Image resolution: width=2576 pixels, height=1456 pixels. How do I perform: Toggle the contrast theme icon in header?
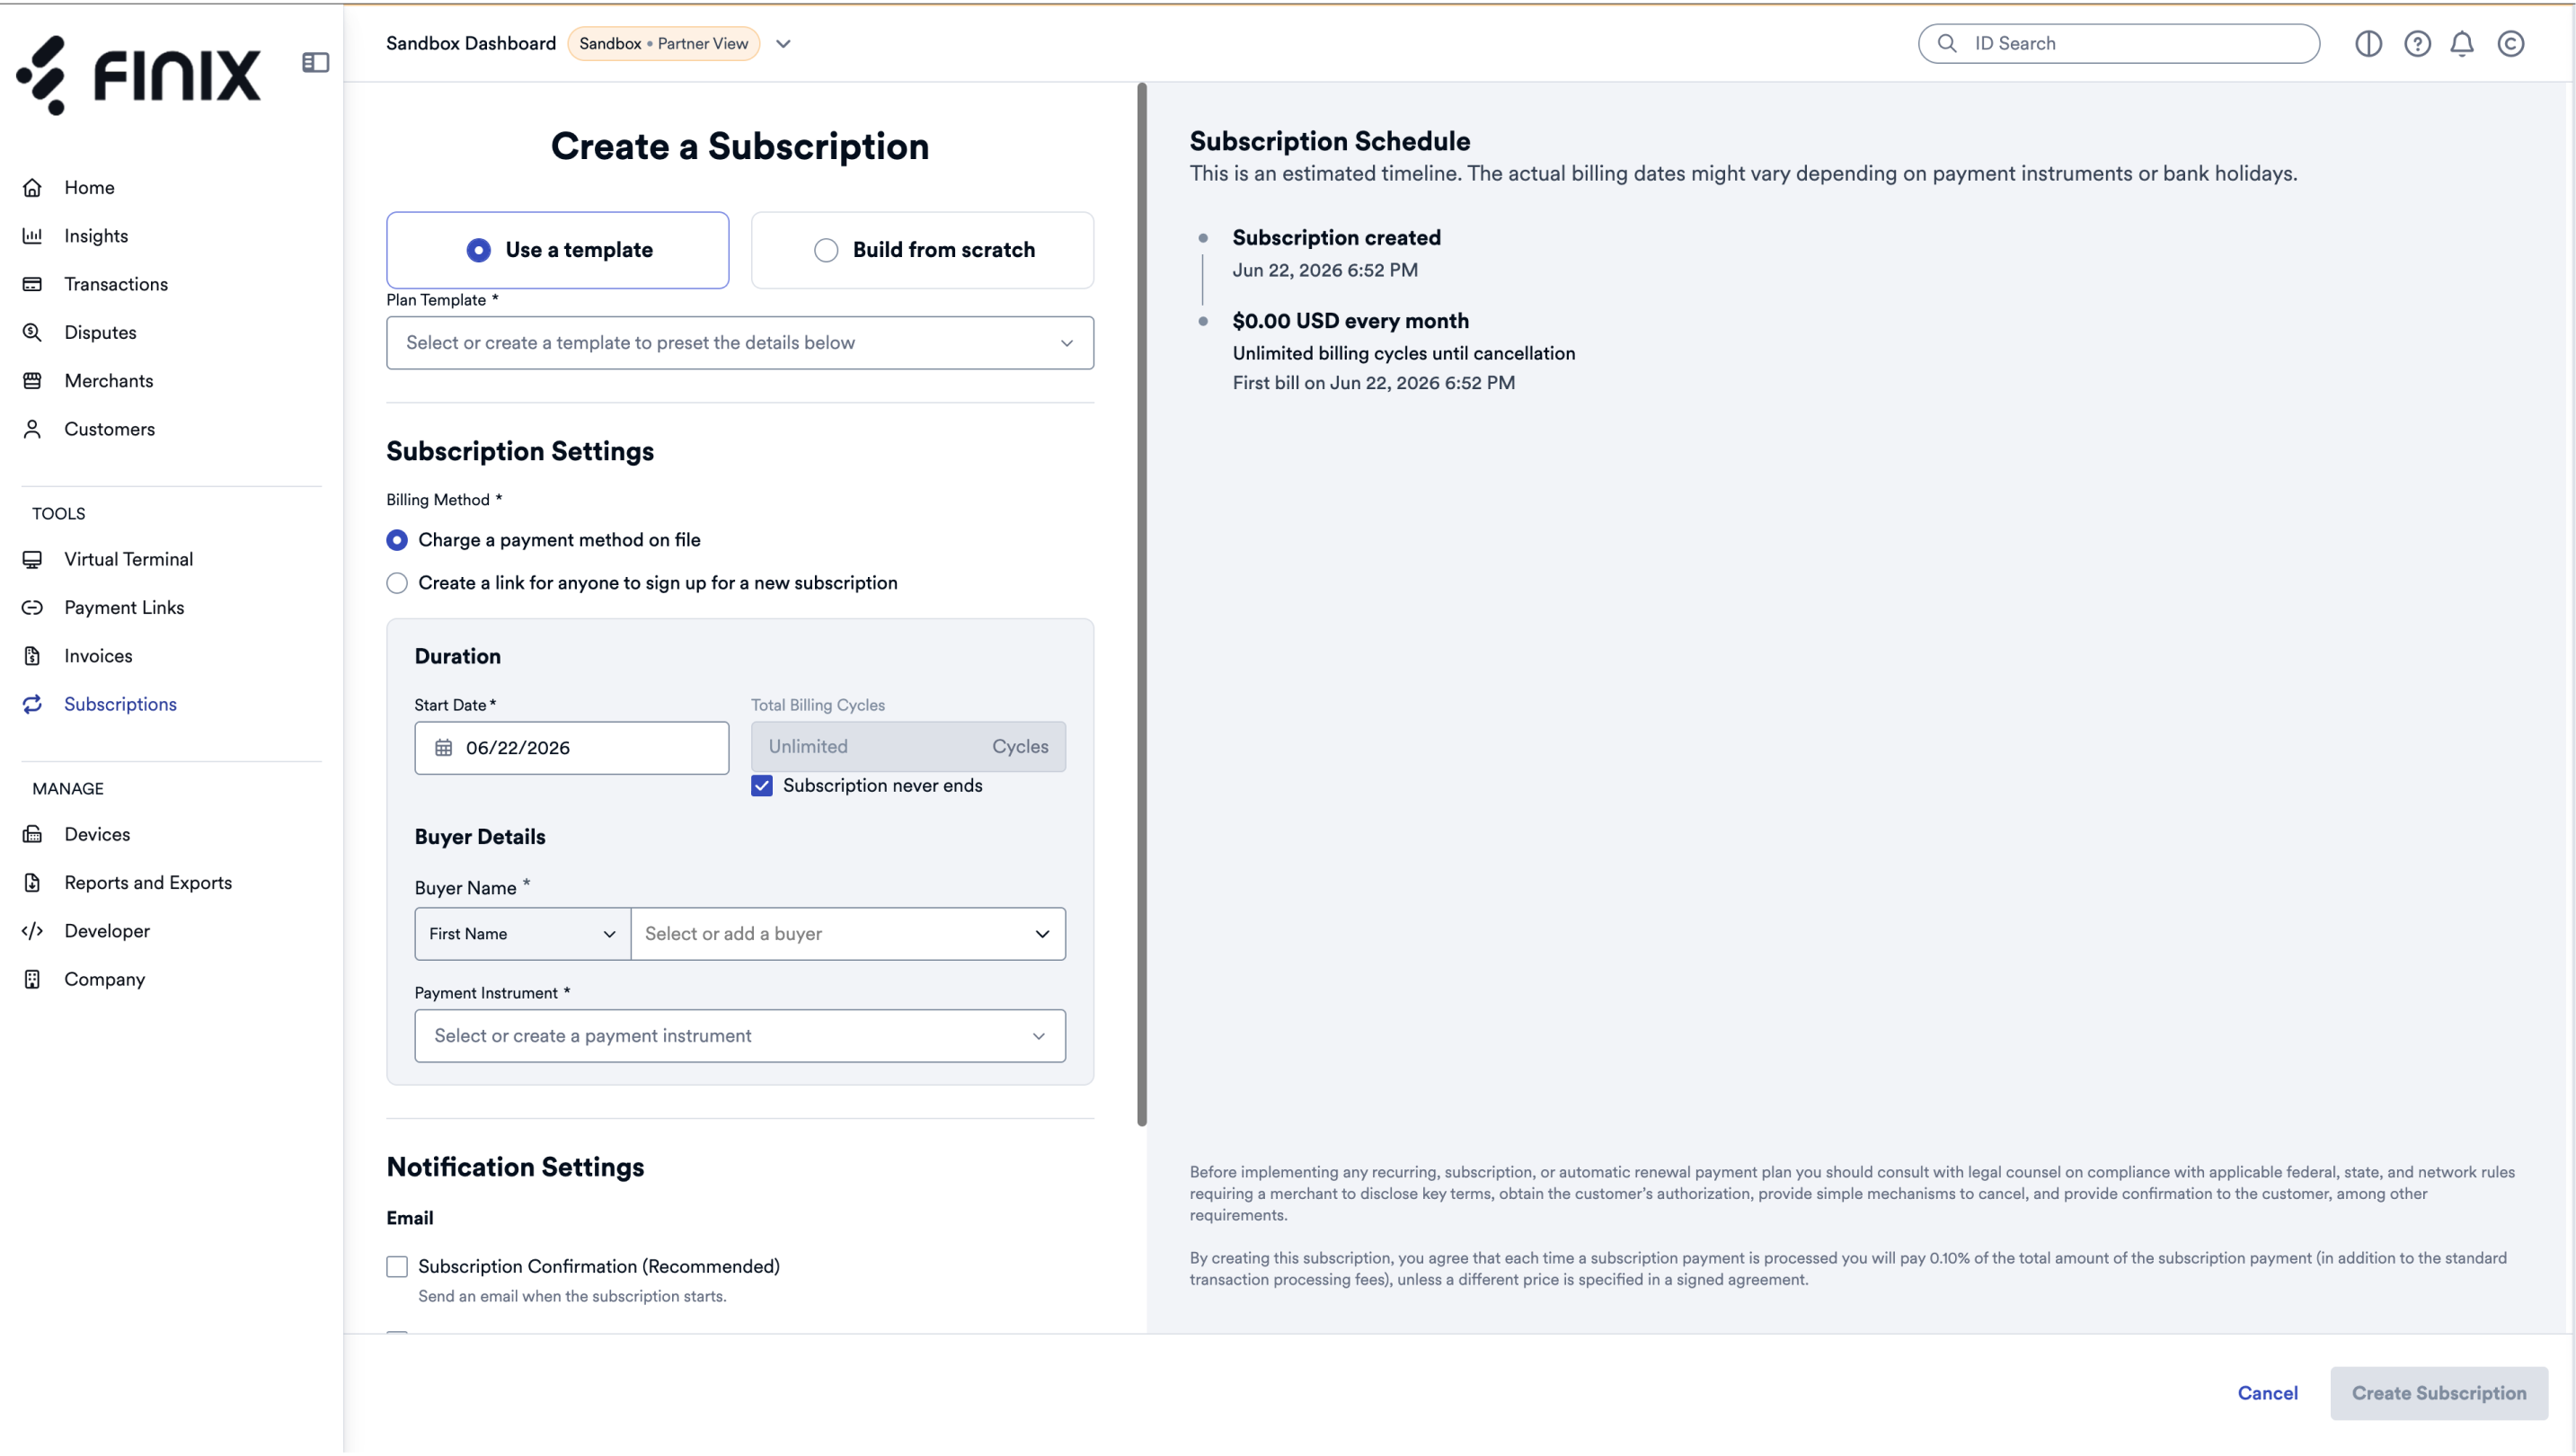[x=2368, y=43]
